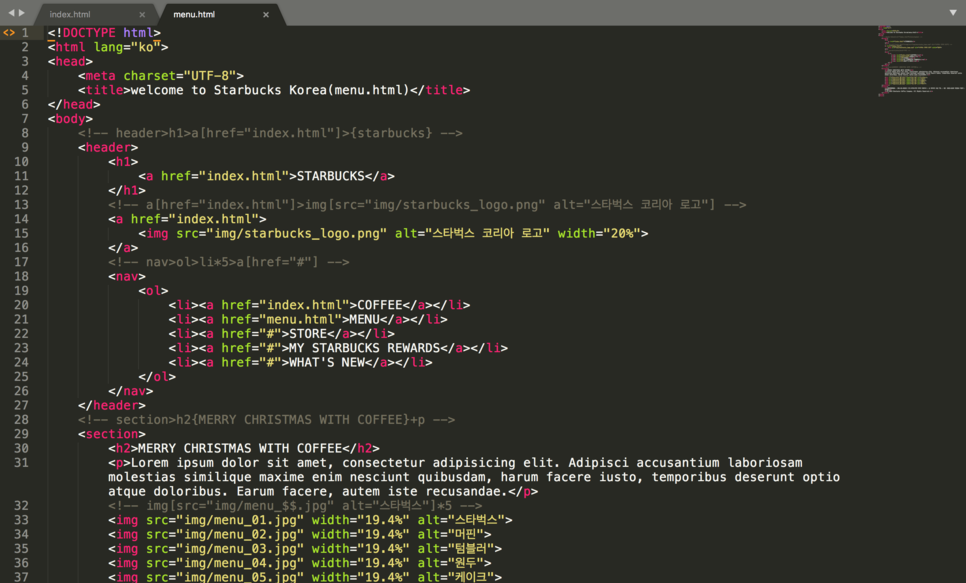Click the opening <body> tag
The image size is (966, 583).
[x=70, y=118]
